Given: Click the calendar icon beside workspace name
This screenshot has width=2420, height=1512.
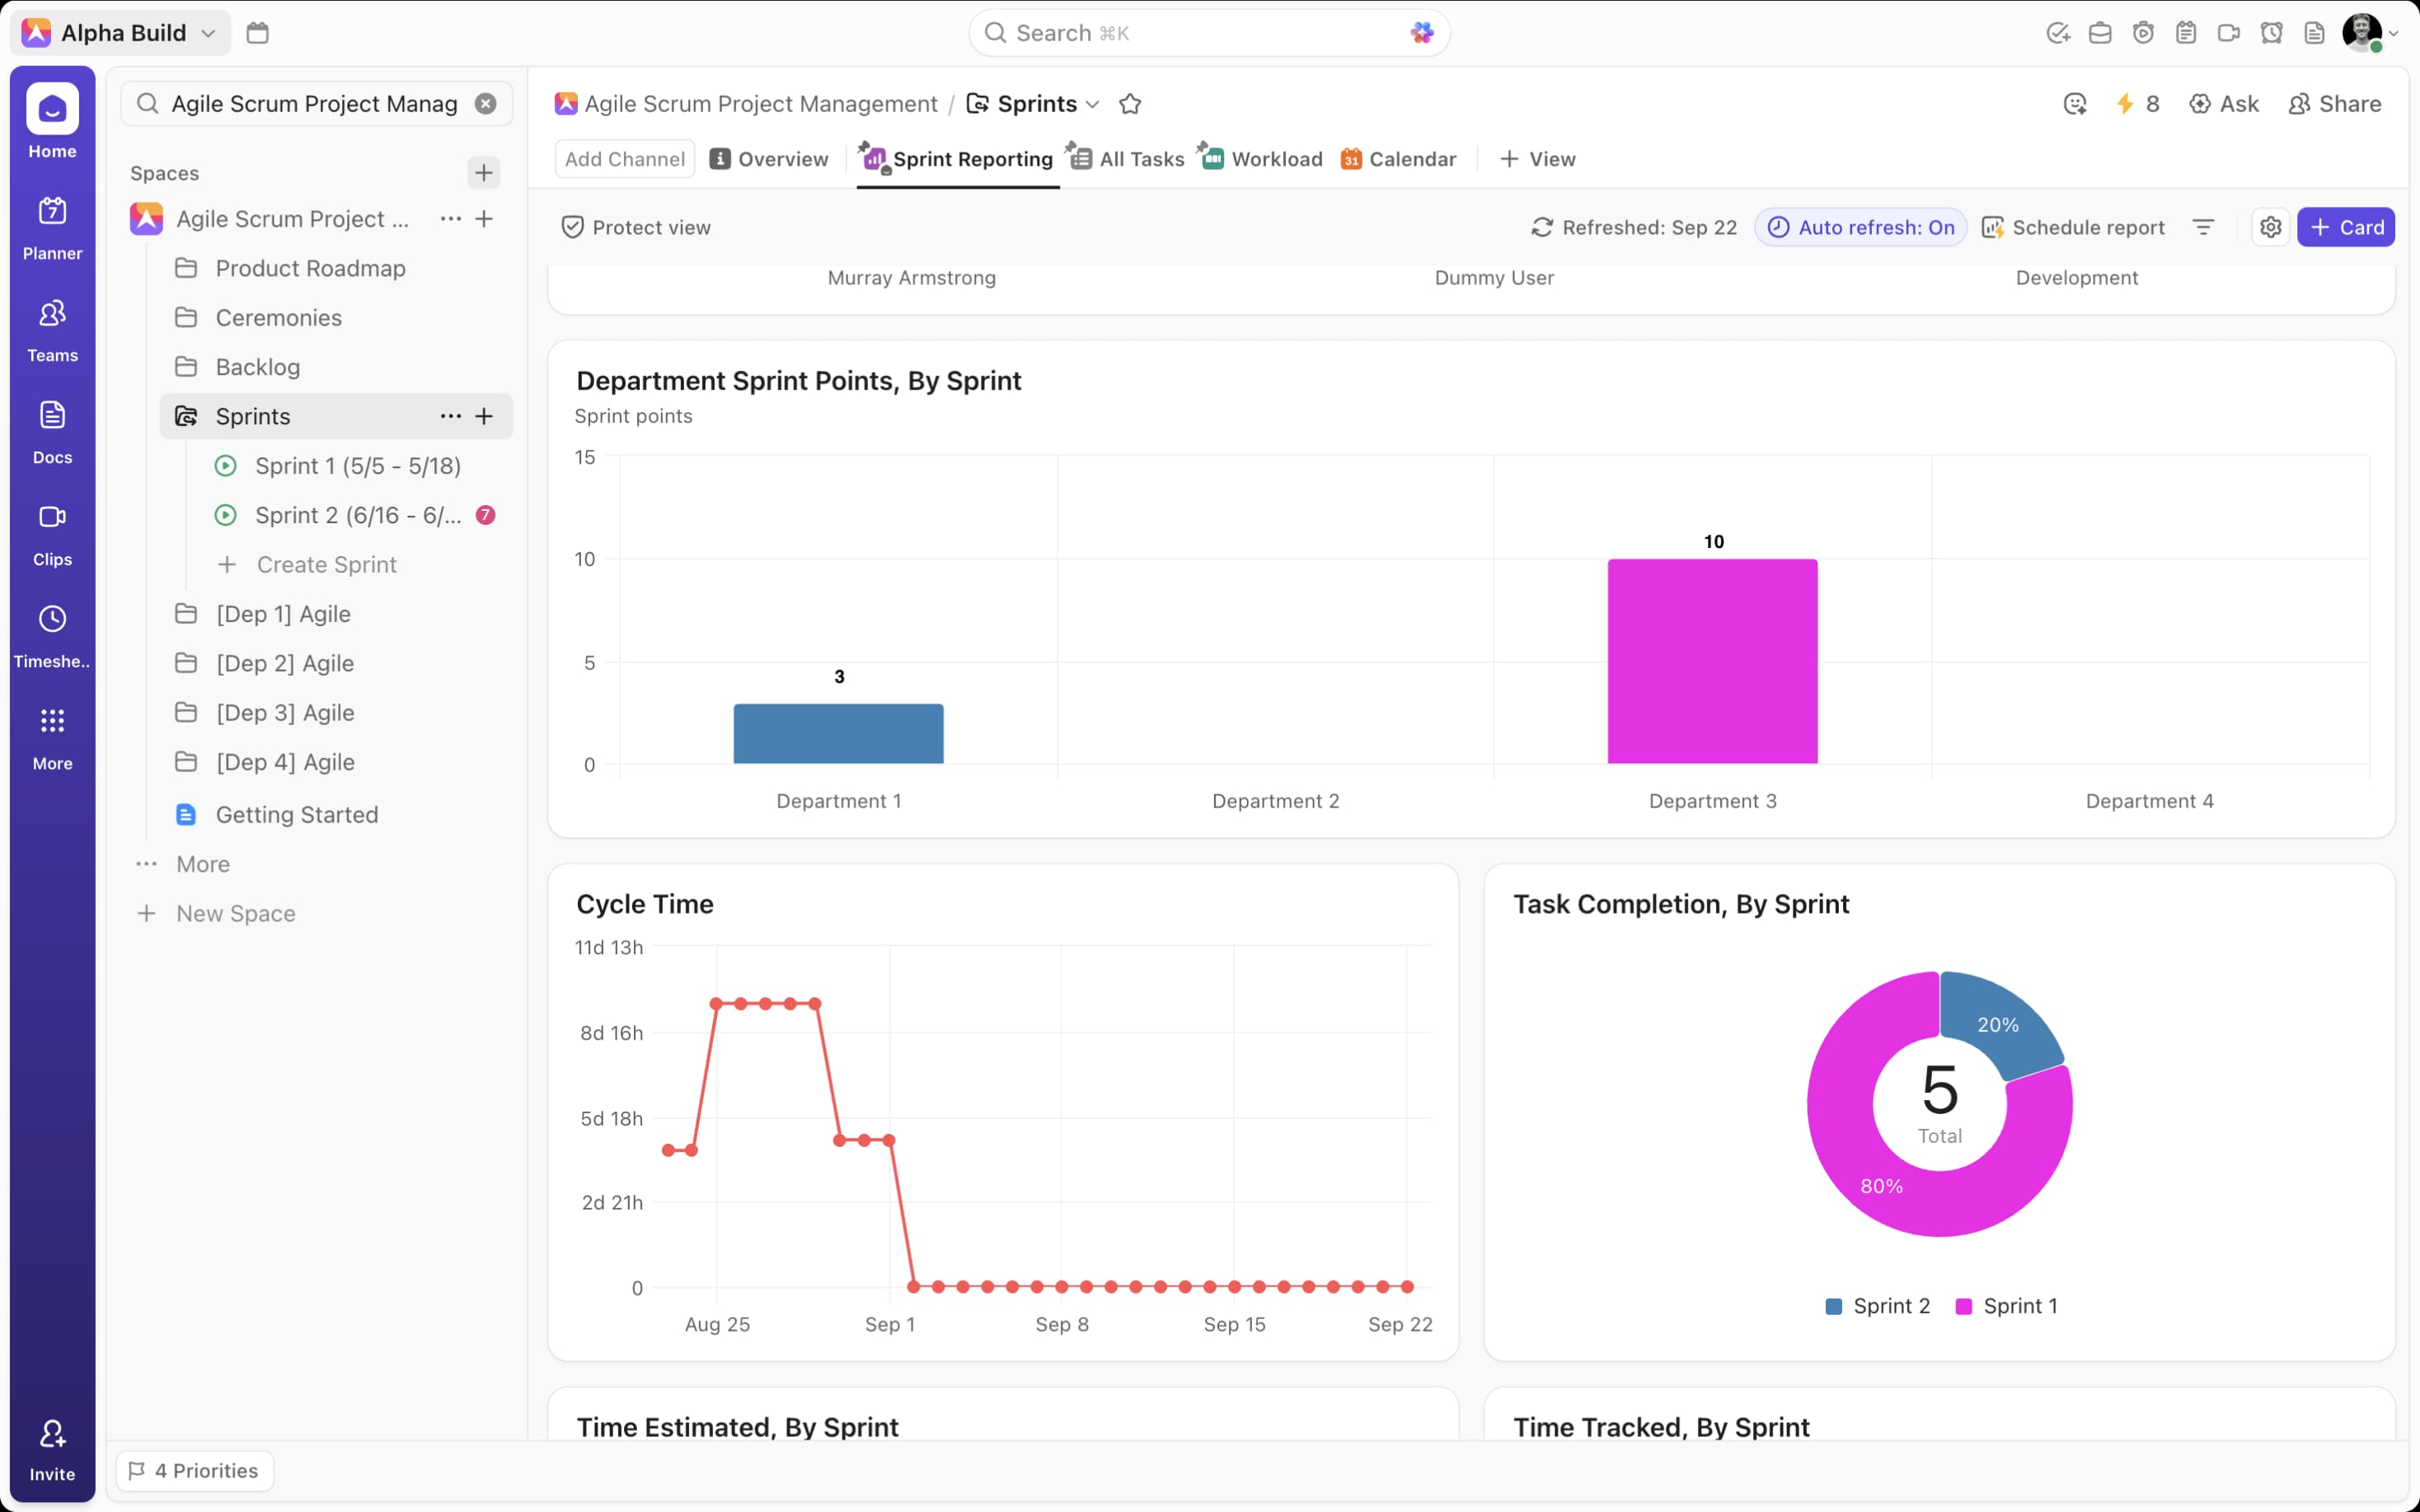Looking at the screenshot, I should tap(257, 33).
